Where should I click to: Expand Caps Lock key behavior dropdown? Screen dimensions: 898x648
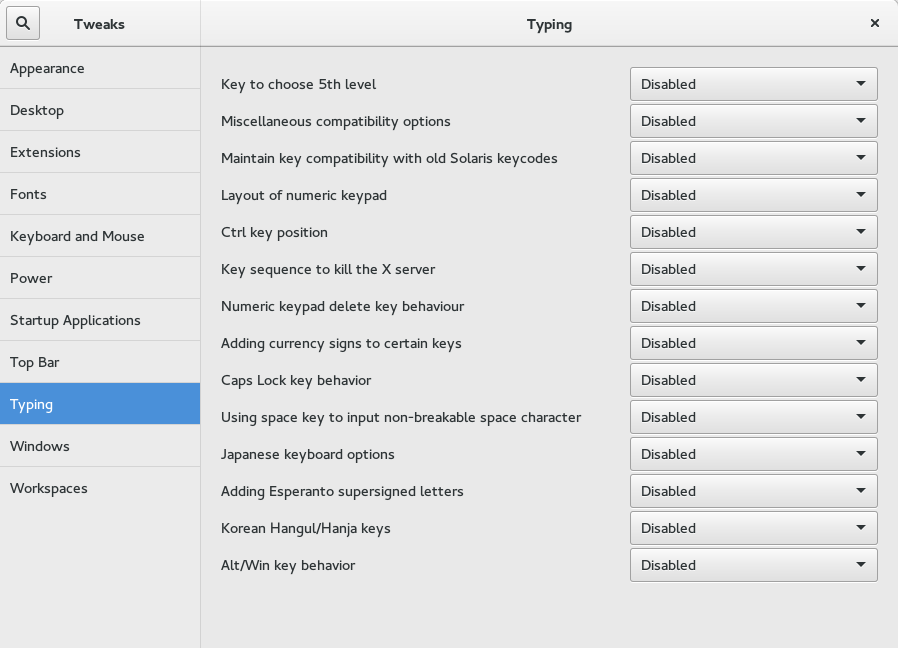tap(754, 380)
